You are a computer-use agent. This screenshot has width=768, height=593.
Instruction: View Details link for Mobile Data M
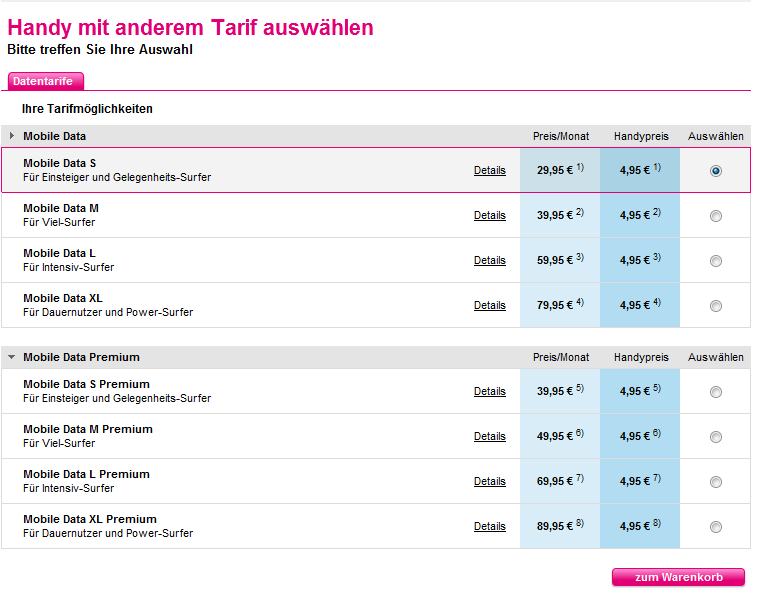coord(490,216)
